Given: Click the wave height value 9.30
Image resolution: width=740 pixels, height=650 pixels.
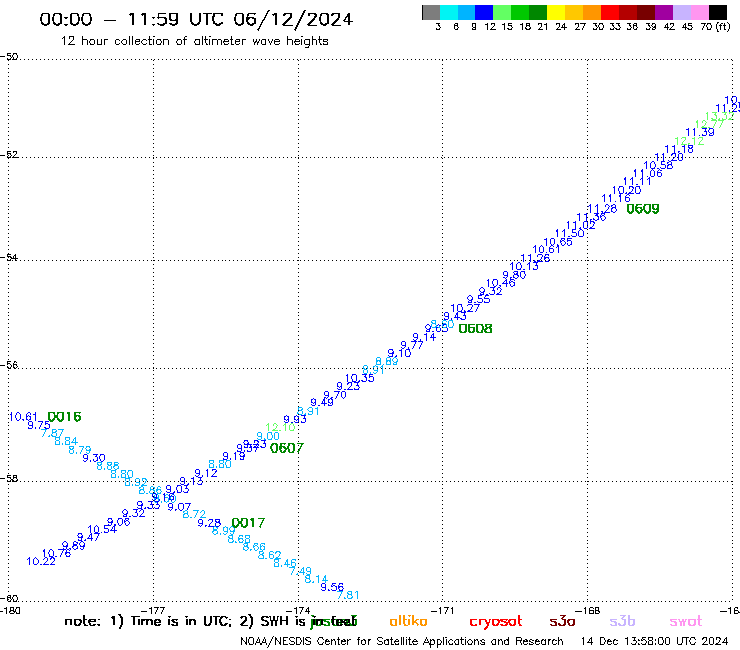Looking at the screenshot, I should tap(94, 458).
